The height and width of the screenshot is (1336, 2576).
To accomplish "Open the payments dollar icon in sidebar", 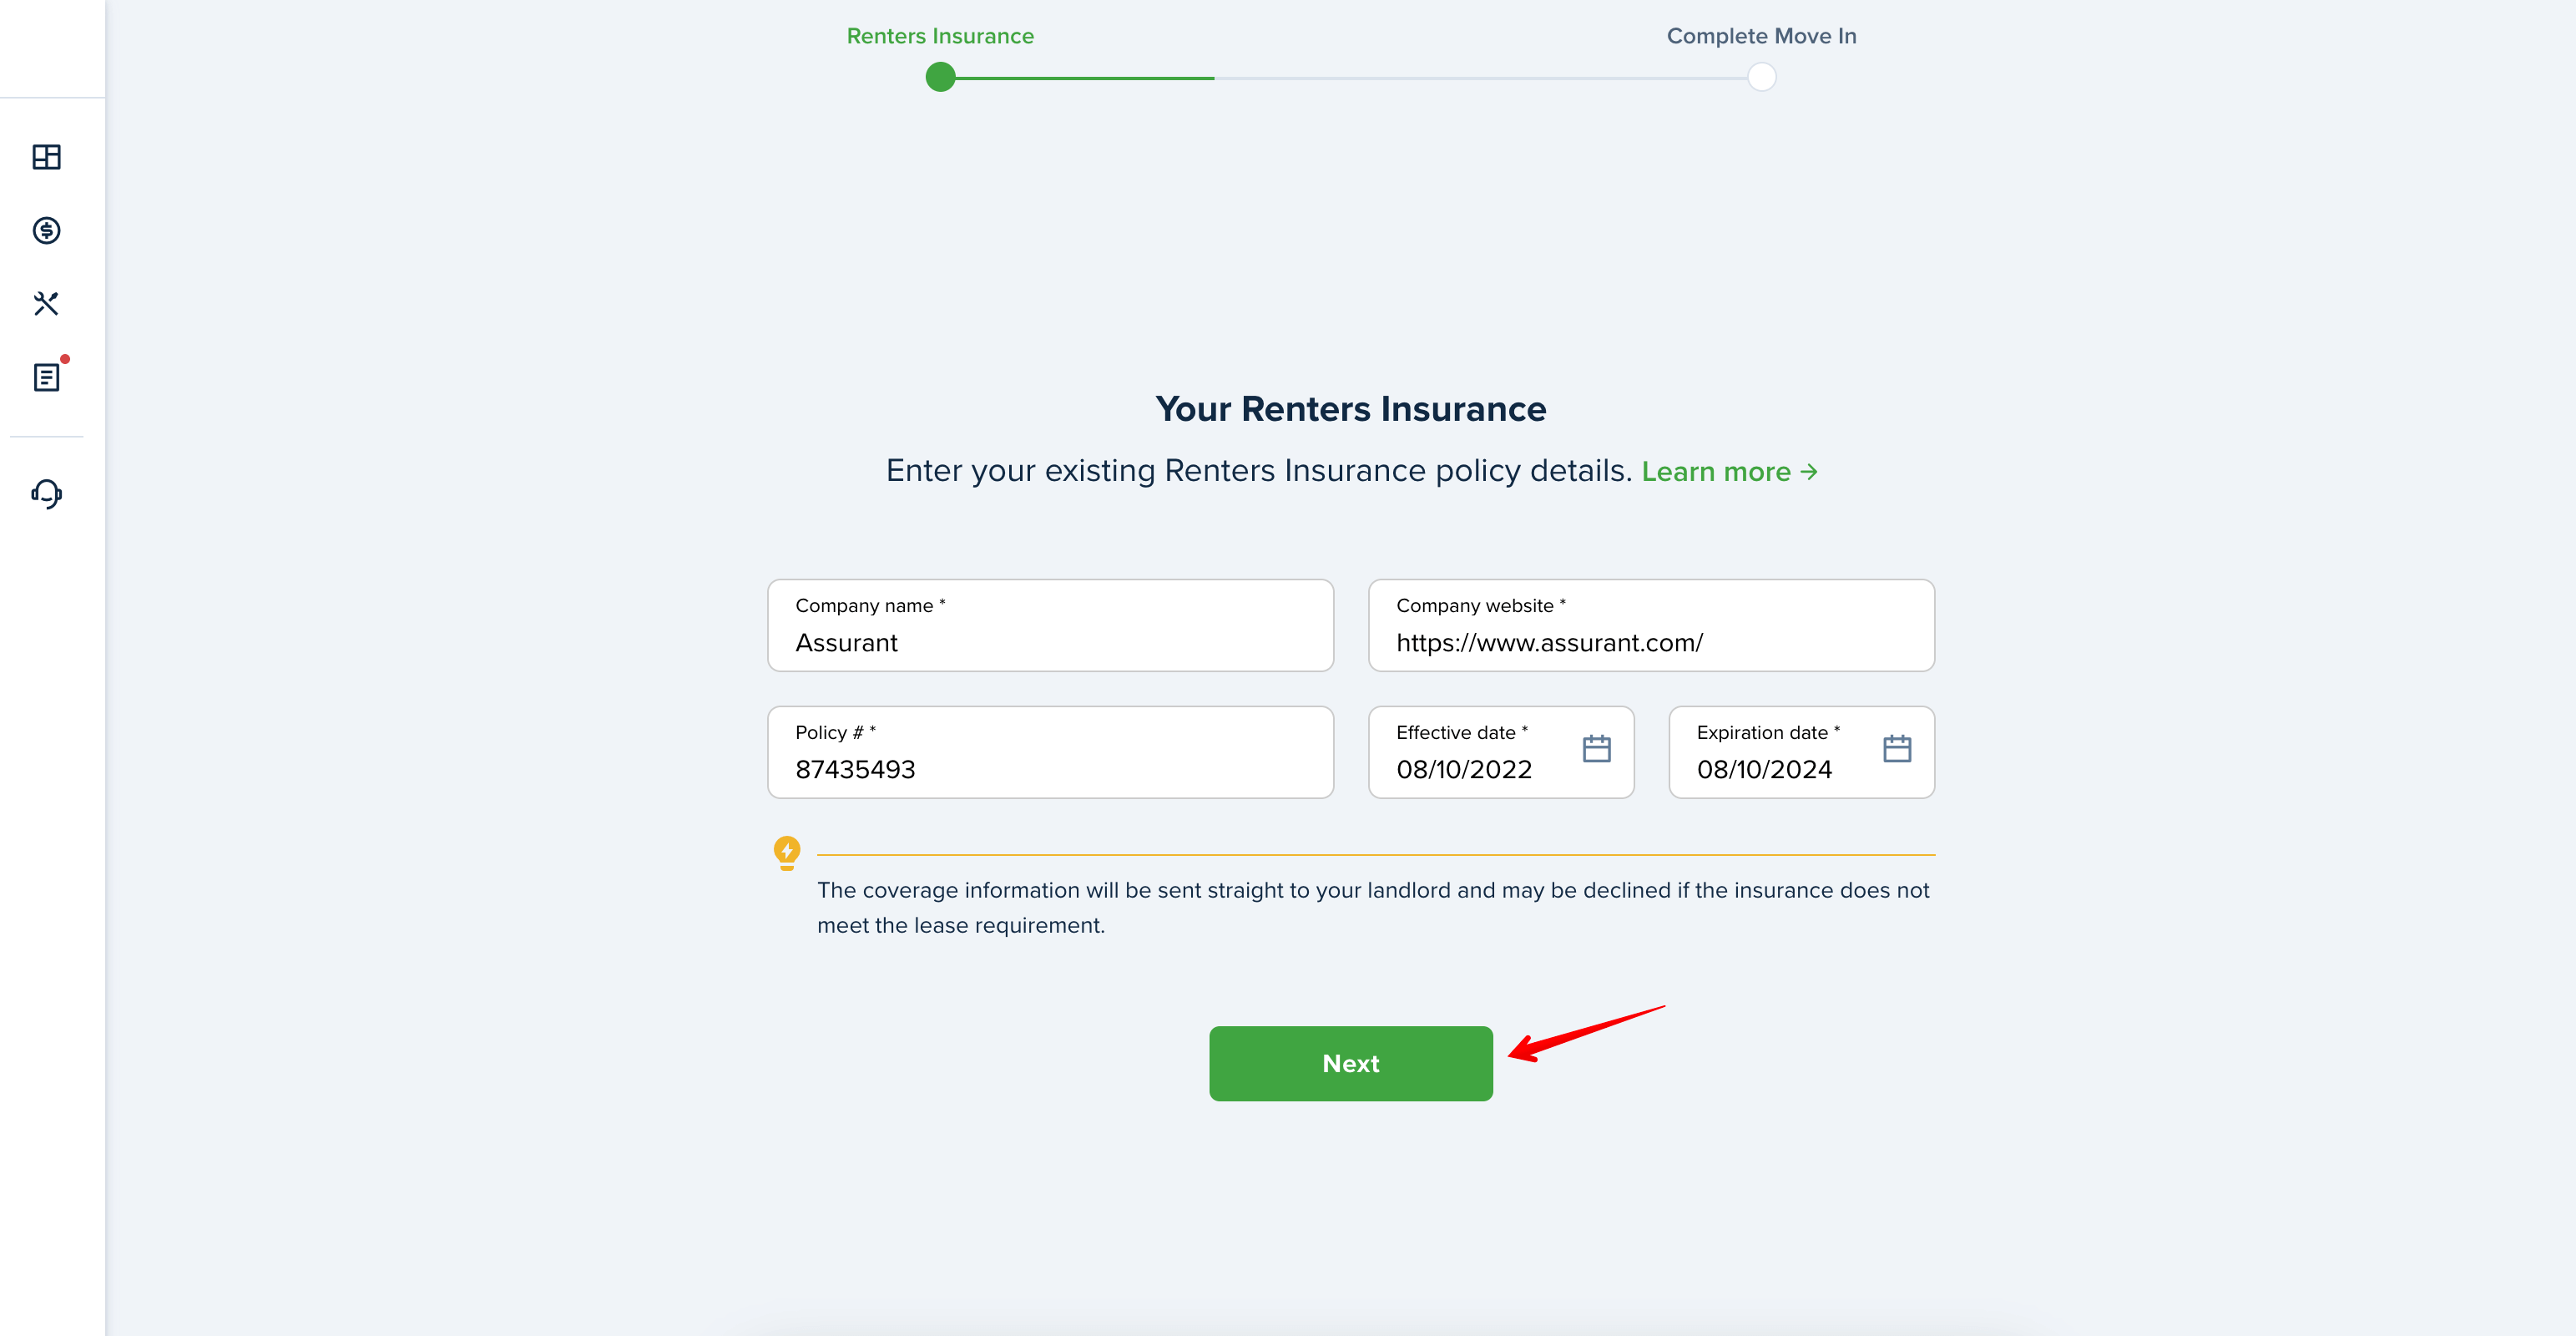I will (46, 231).
